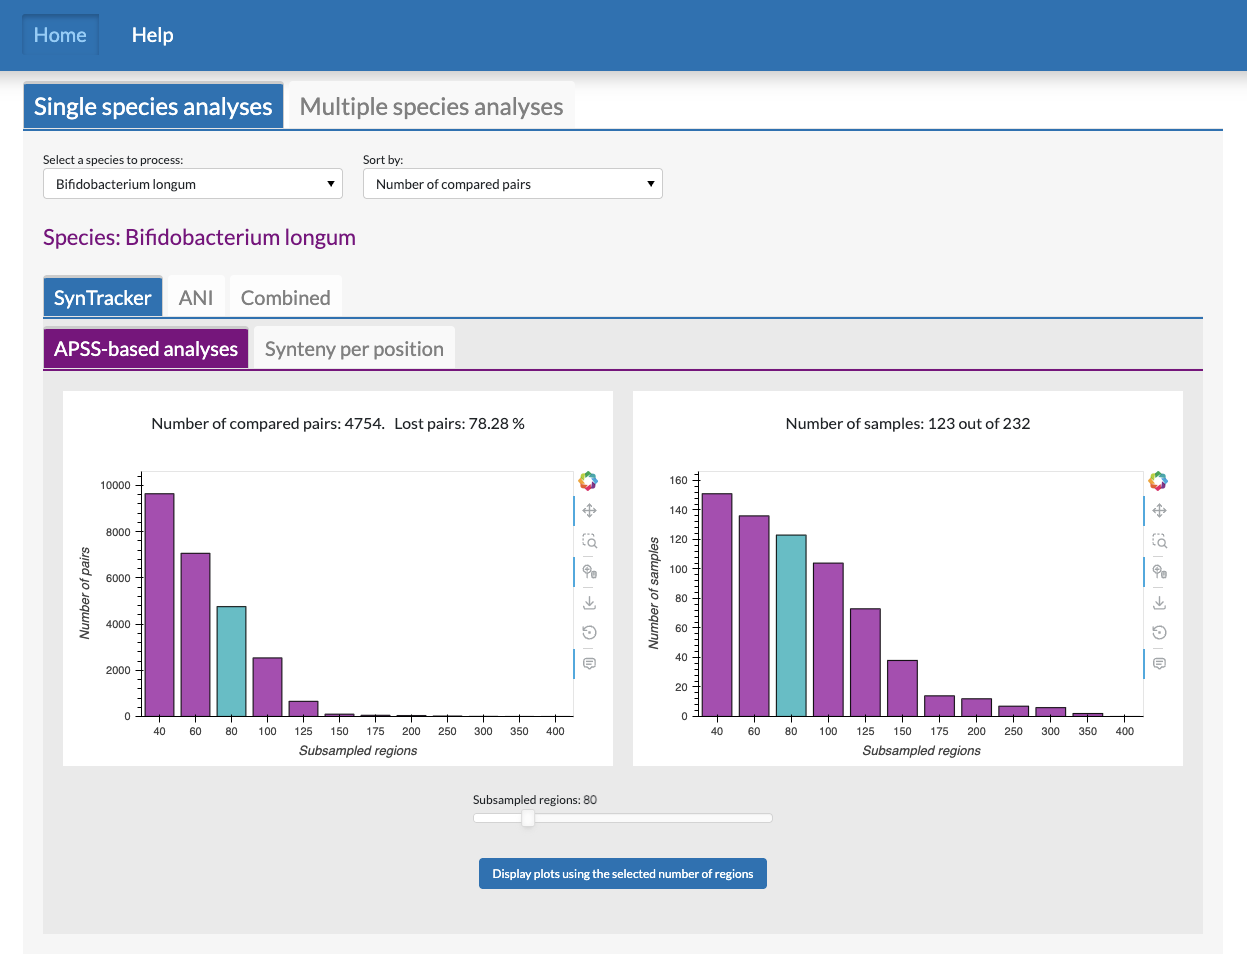The image size is (1247, 978).
Task: Activate Pan tool on the samples plot
Action: (x=1159, y=511)
